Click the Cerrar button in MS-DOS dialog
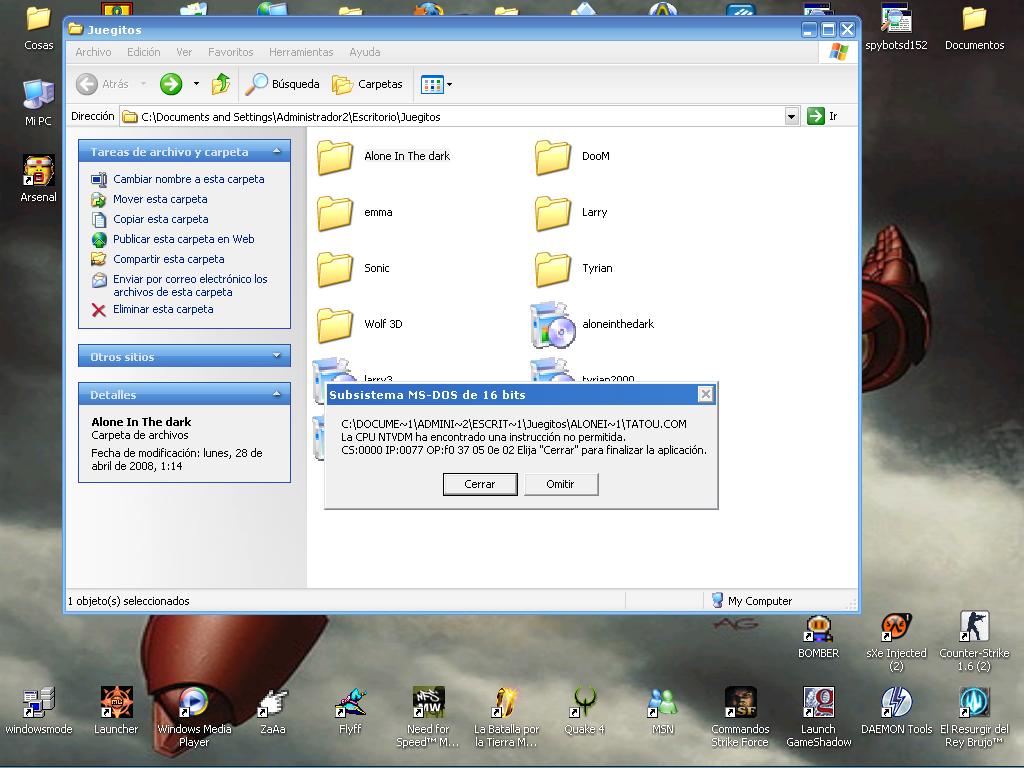 [480, 484]
